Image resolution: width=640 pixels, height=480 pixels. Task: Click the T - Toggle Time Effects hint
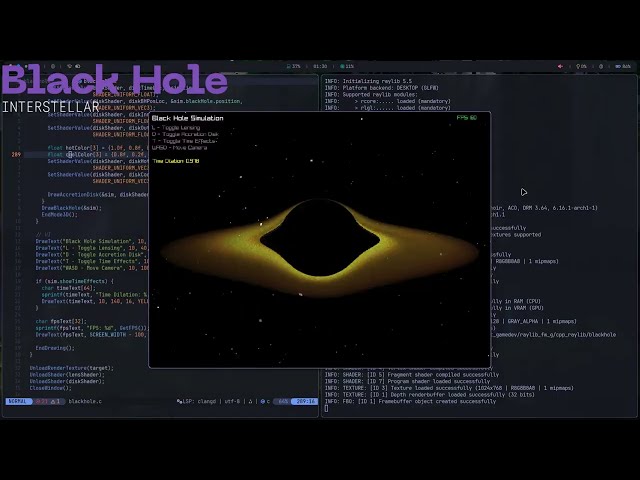(184, 141)
